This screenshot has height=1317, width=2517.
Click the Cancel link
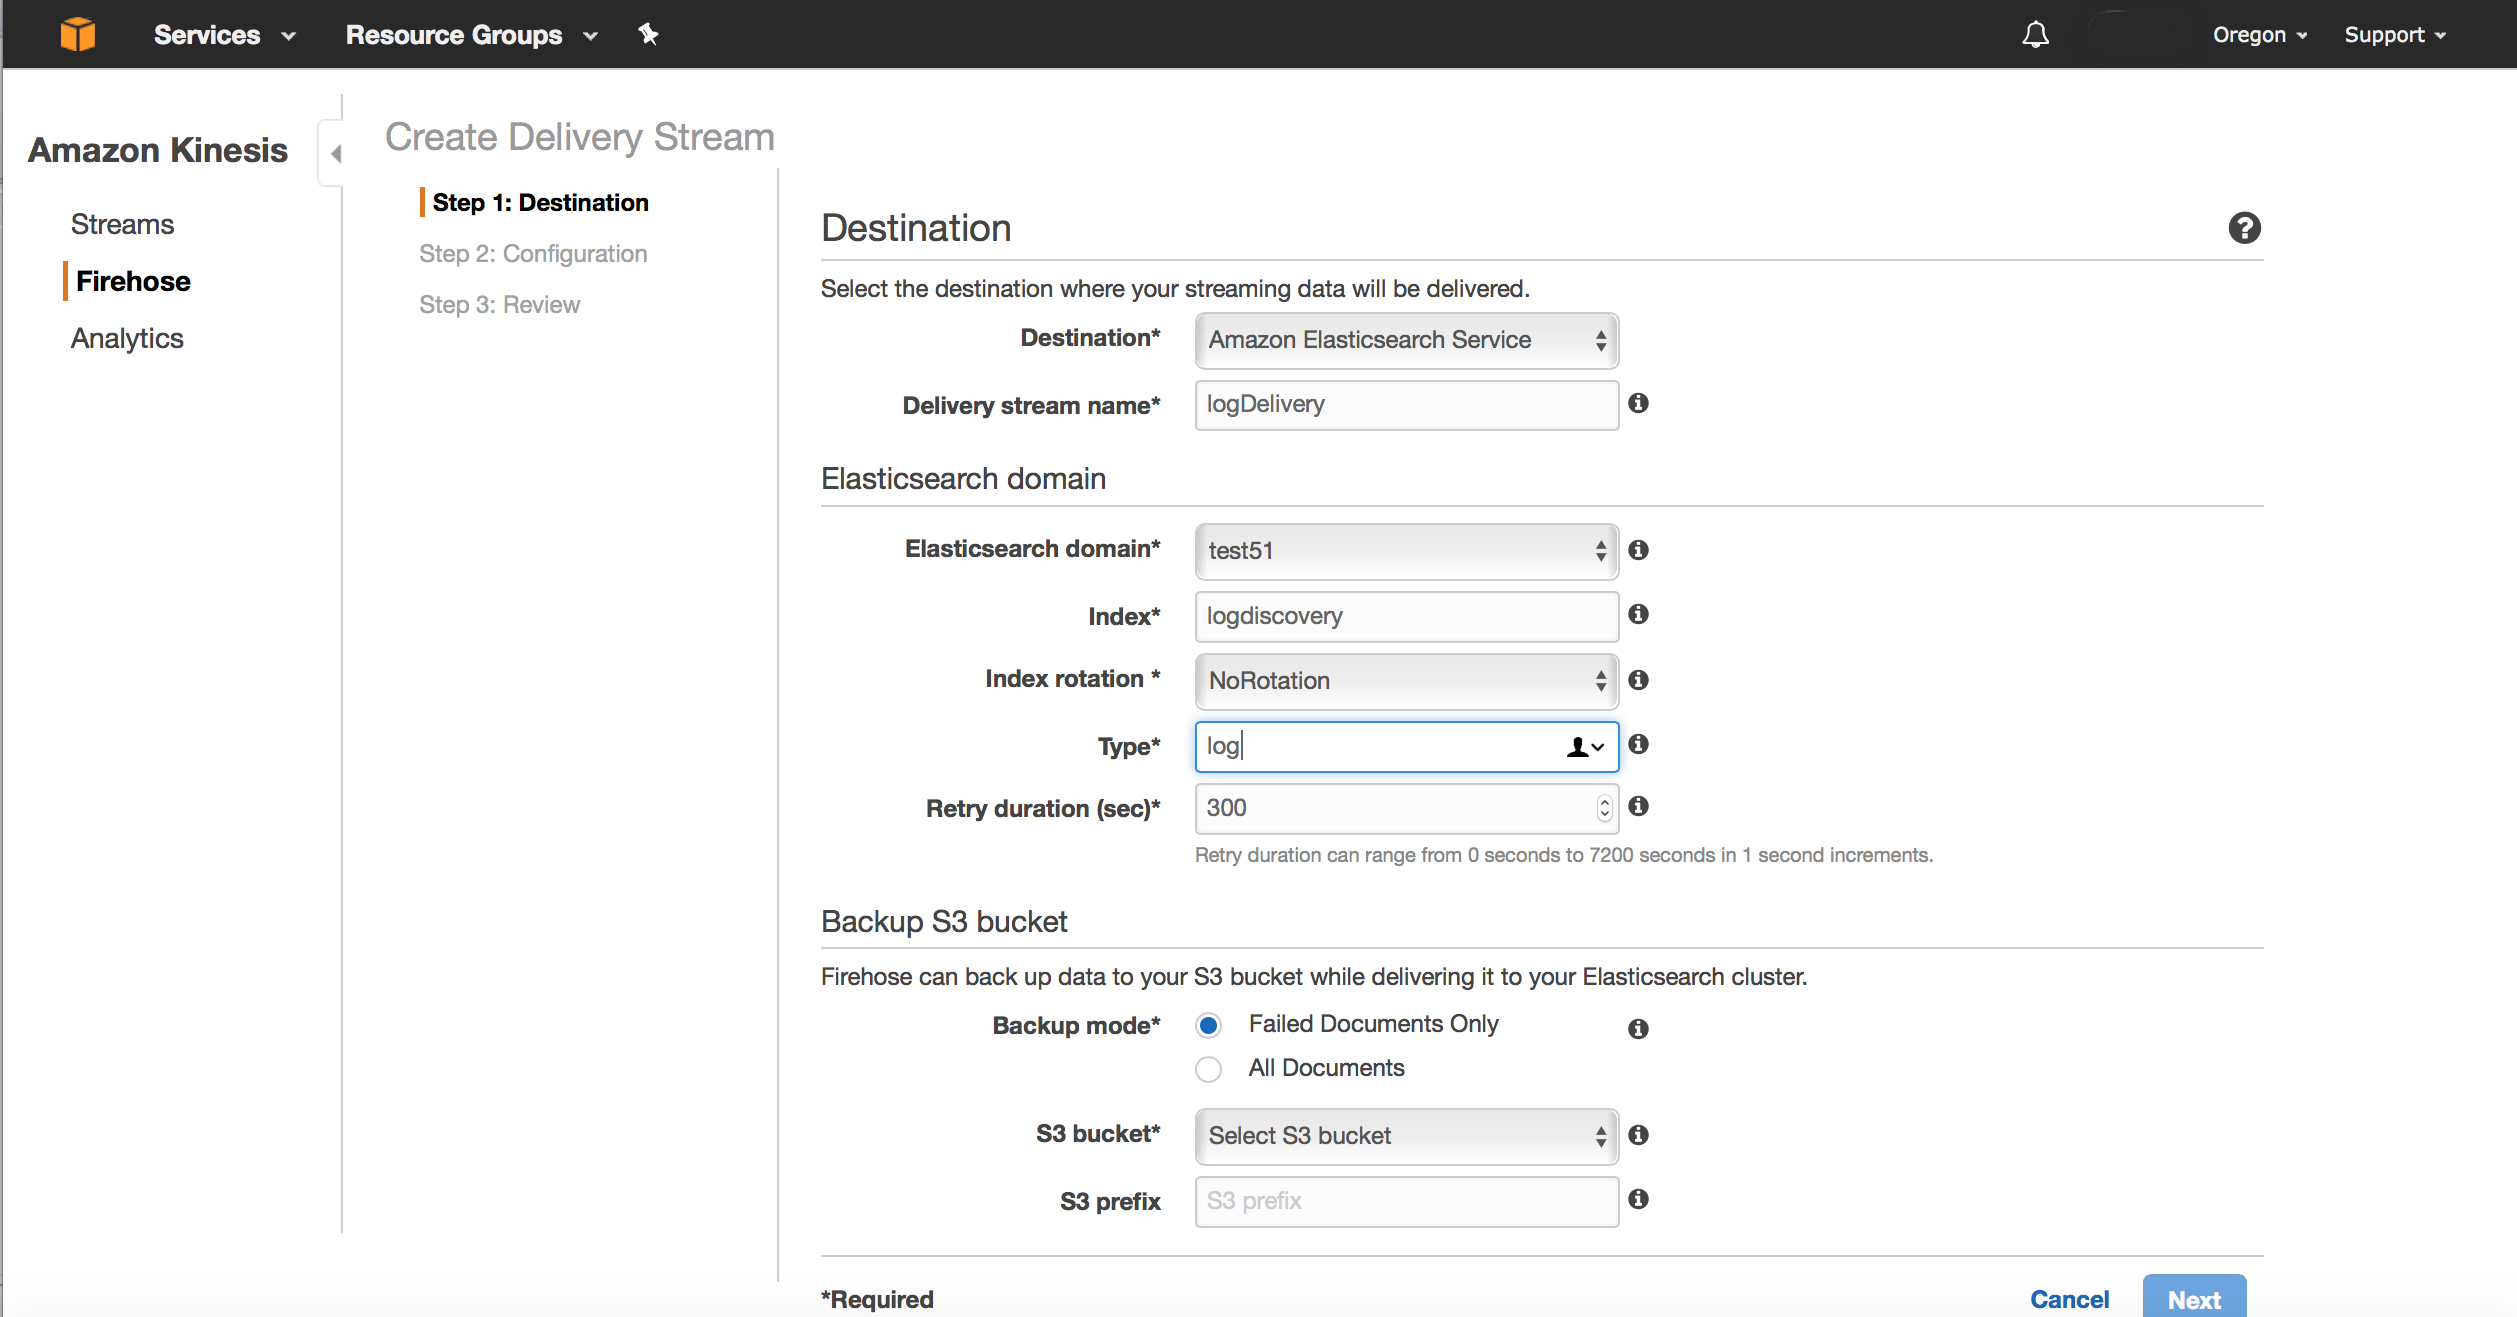[2068, 1299]
